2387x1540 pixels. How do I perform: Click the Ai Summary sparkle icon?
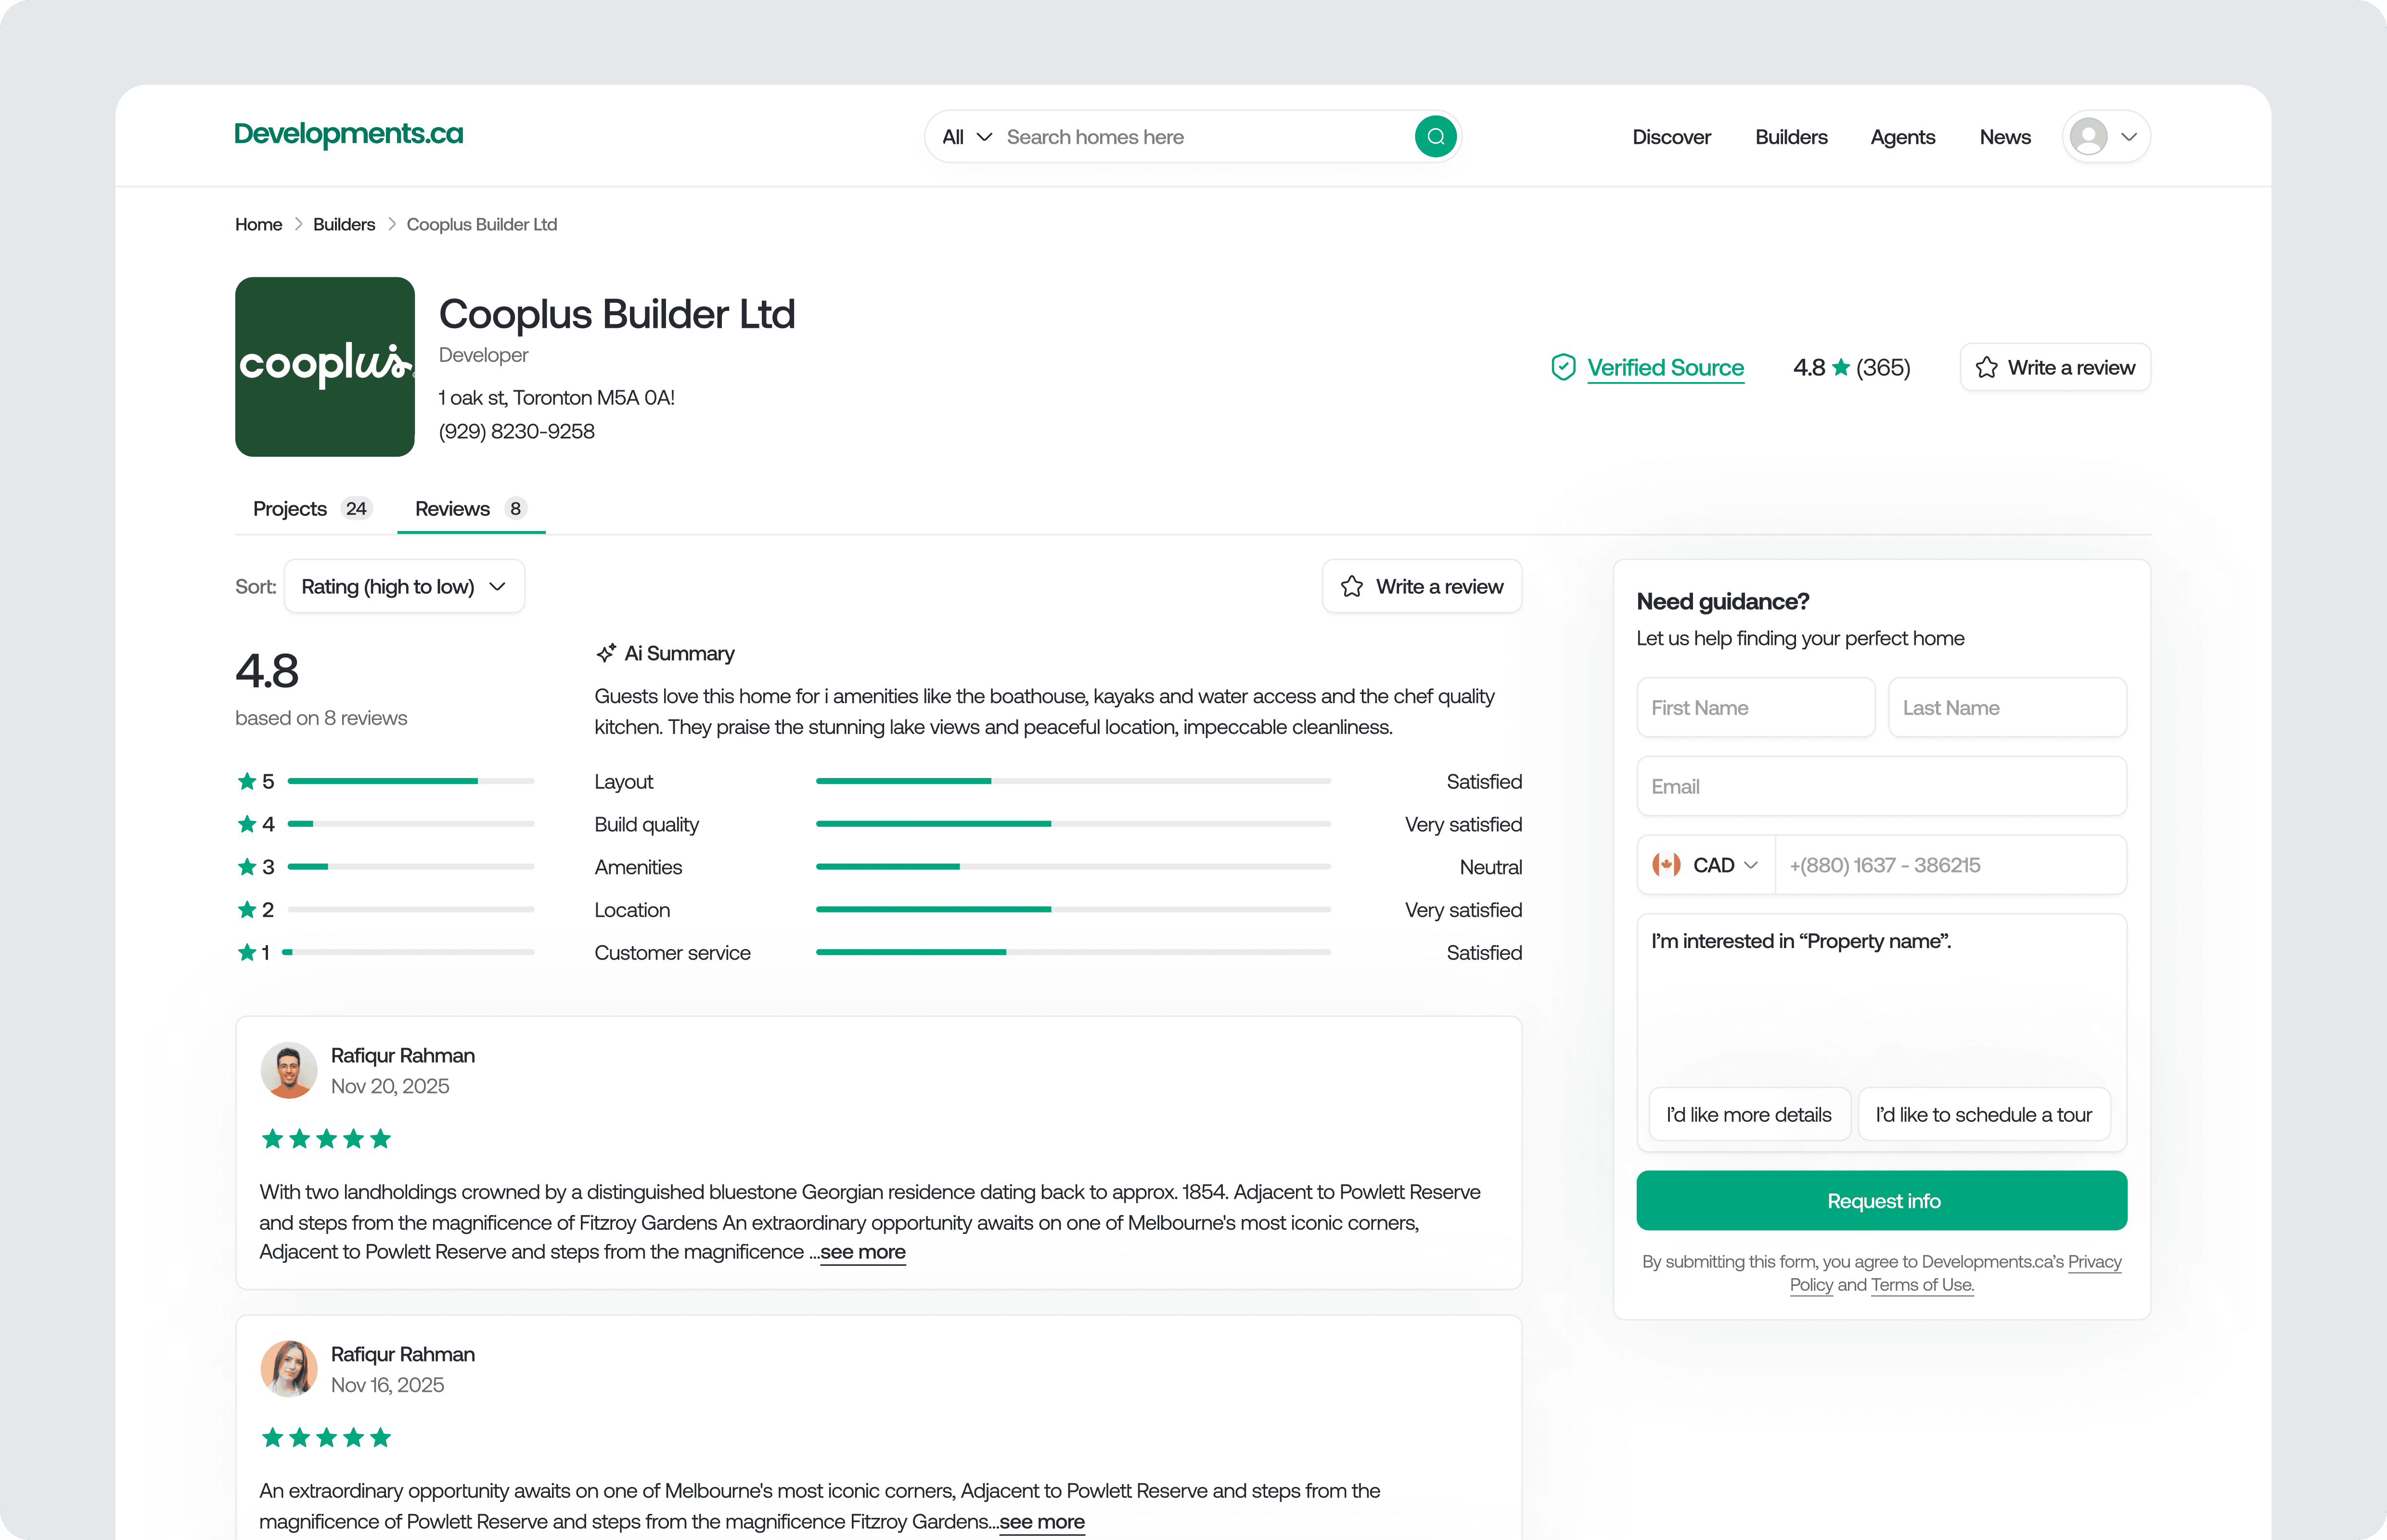[606, 652]
